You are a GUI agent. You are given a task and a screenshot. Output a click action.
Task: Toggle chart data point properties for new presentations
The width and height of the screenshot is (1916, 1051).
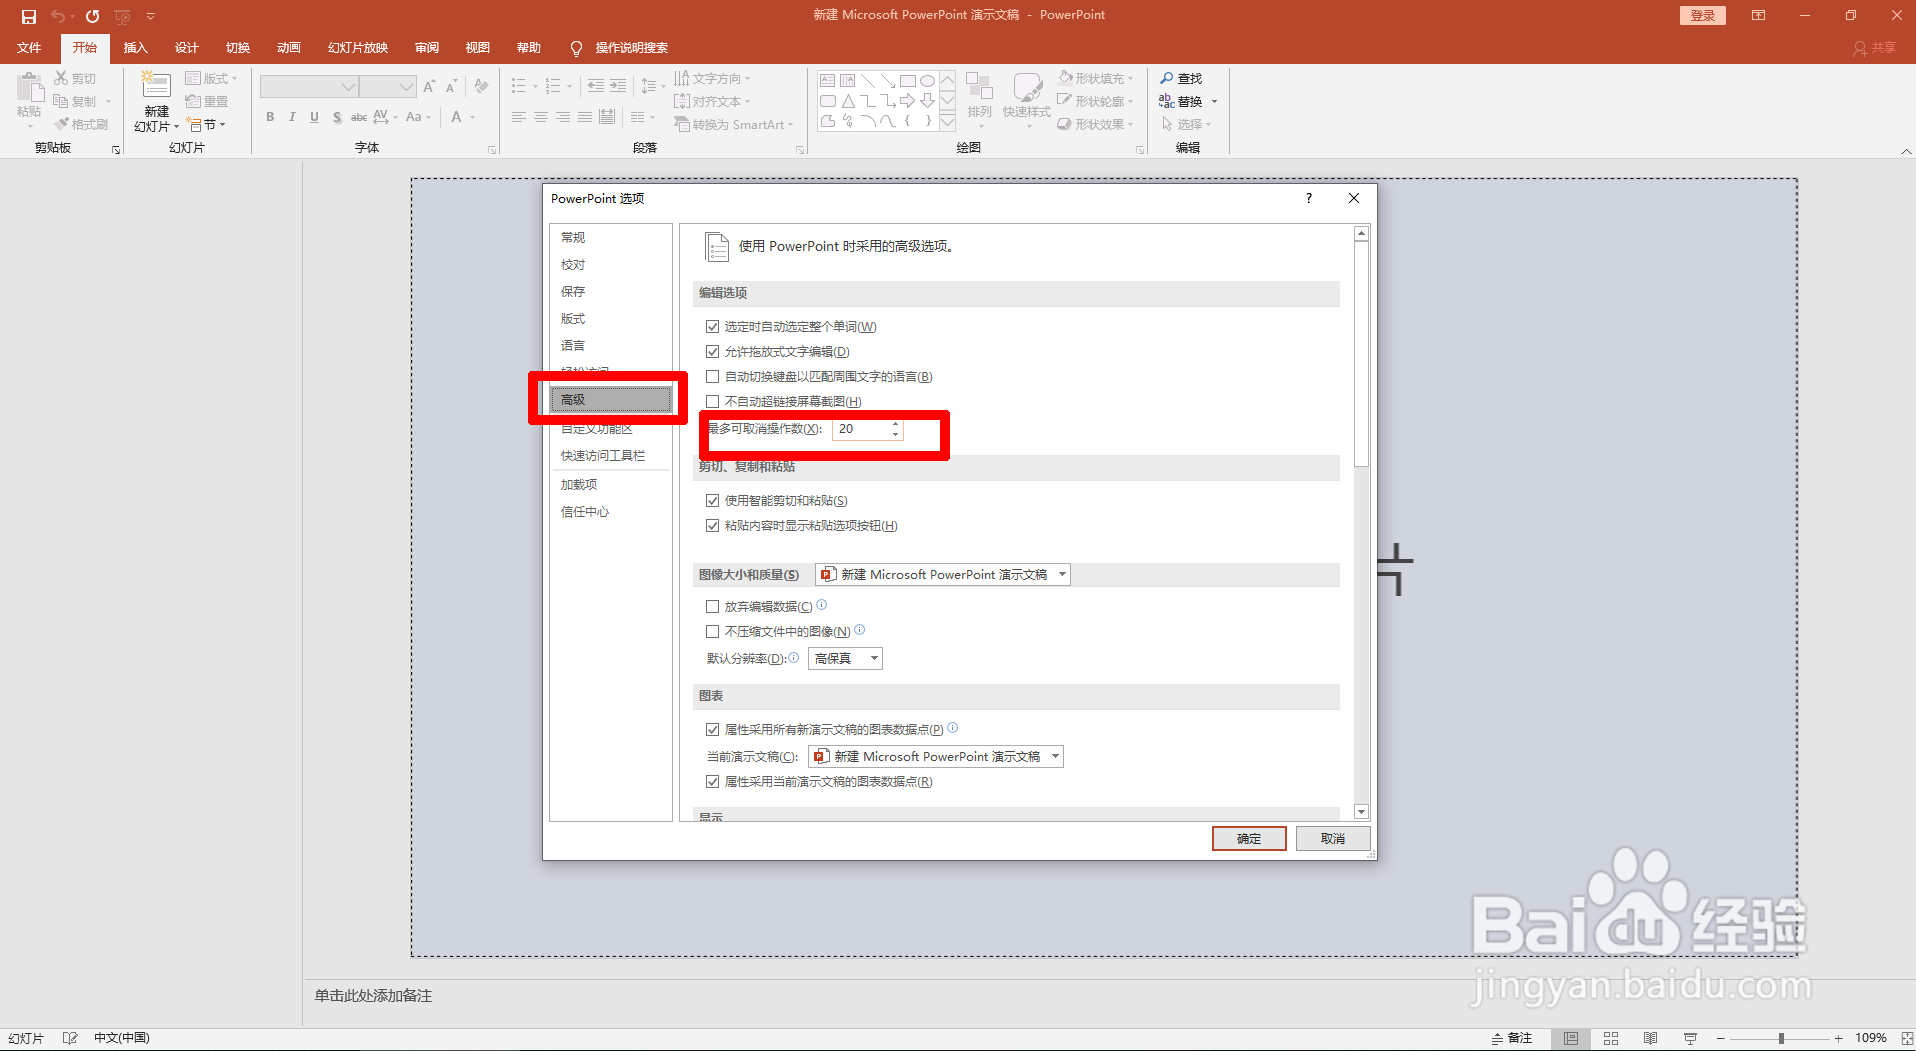click(x=713, y=730)
